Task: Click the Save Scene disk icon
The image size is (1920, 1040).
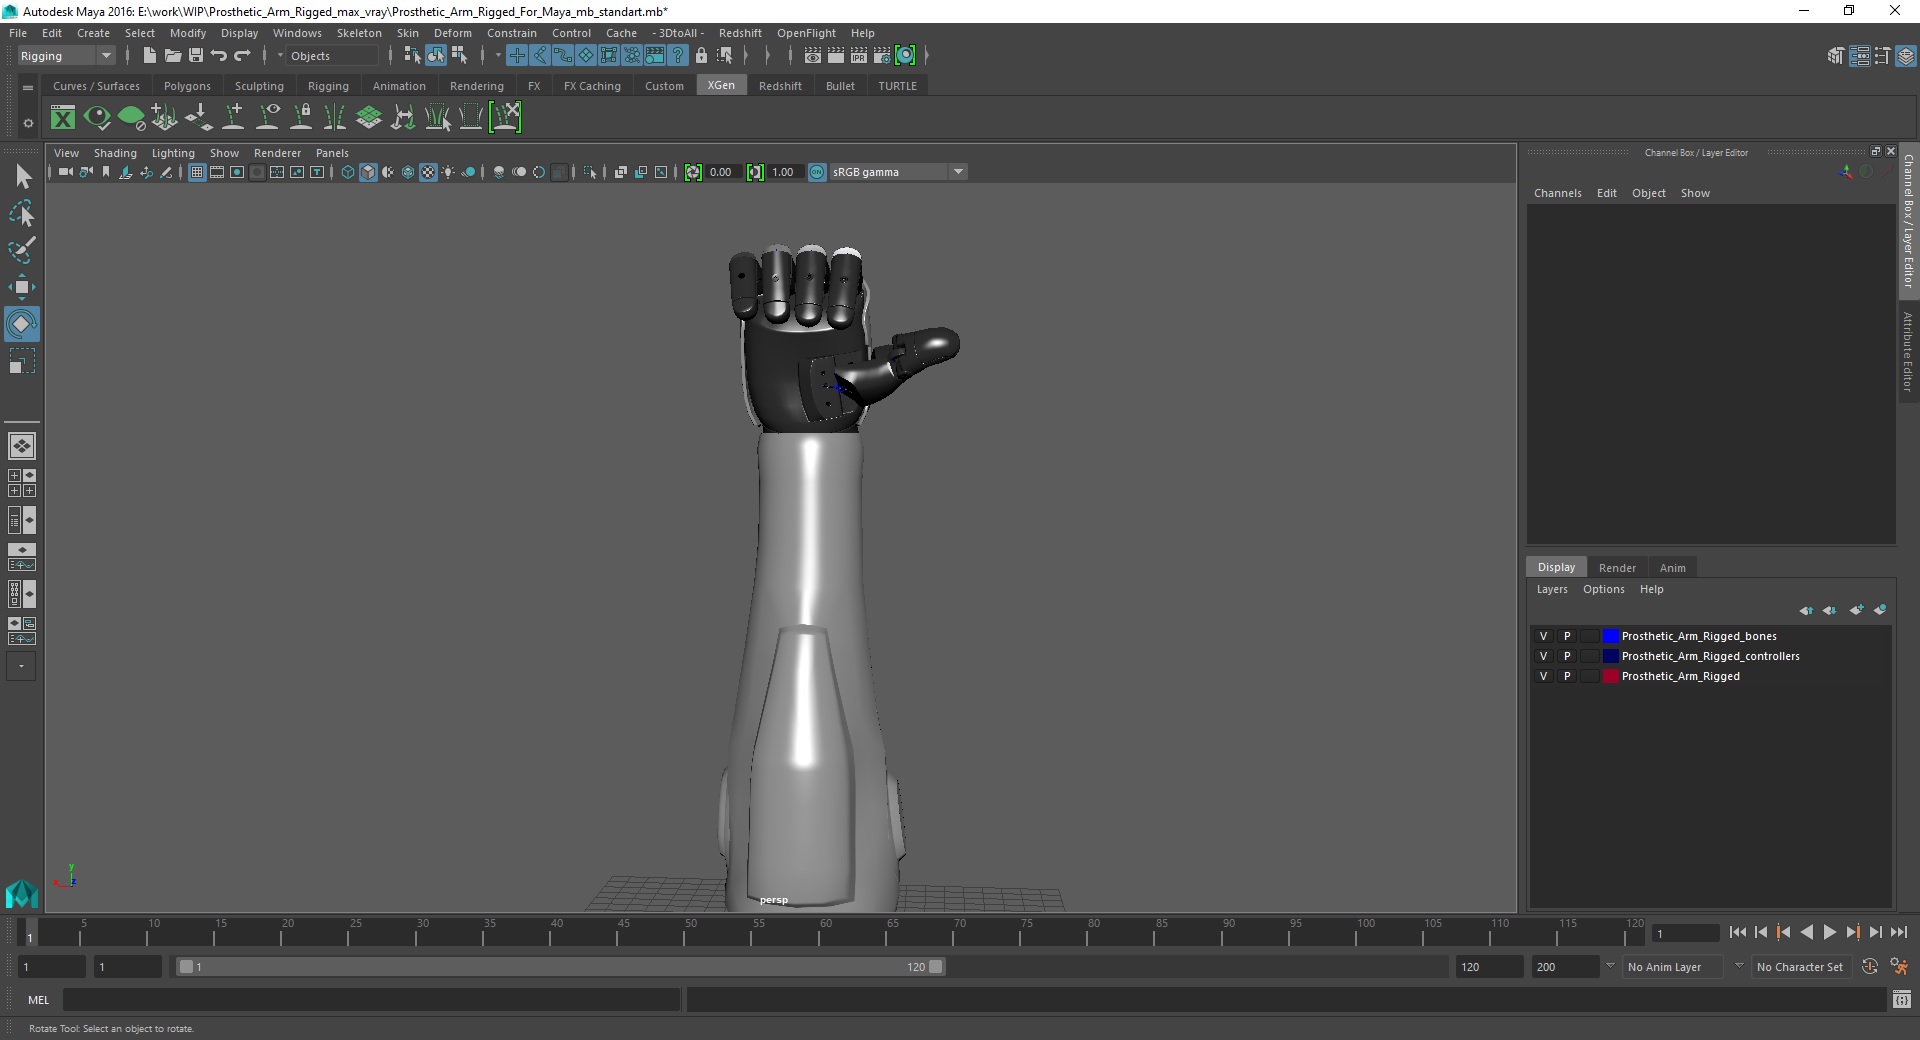Action: point(196,56)
